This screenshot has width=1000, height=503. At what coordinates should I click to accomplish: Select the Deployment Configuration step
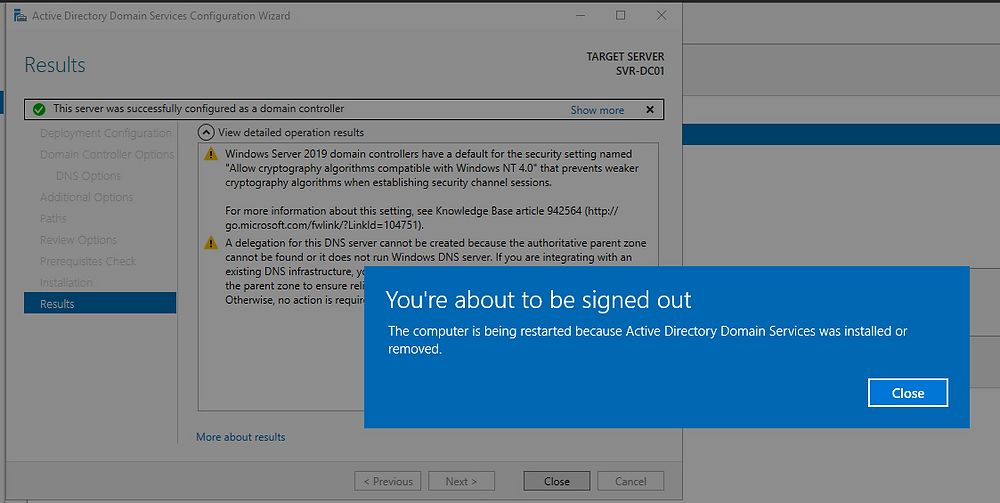coord(106,133)
